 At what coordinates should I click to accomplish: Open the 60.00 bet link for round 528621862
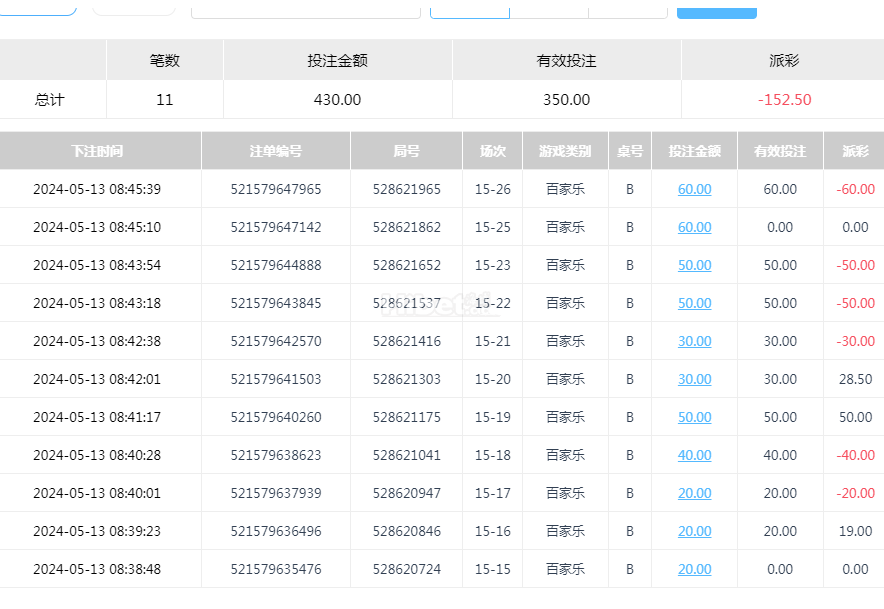(695, 227)
